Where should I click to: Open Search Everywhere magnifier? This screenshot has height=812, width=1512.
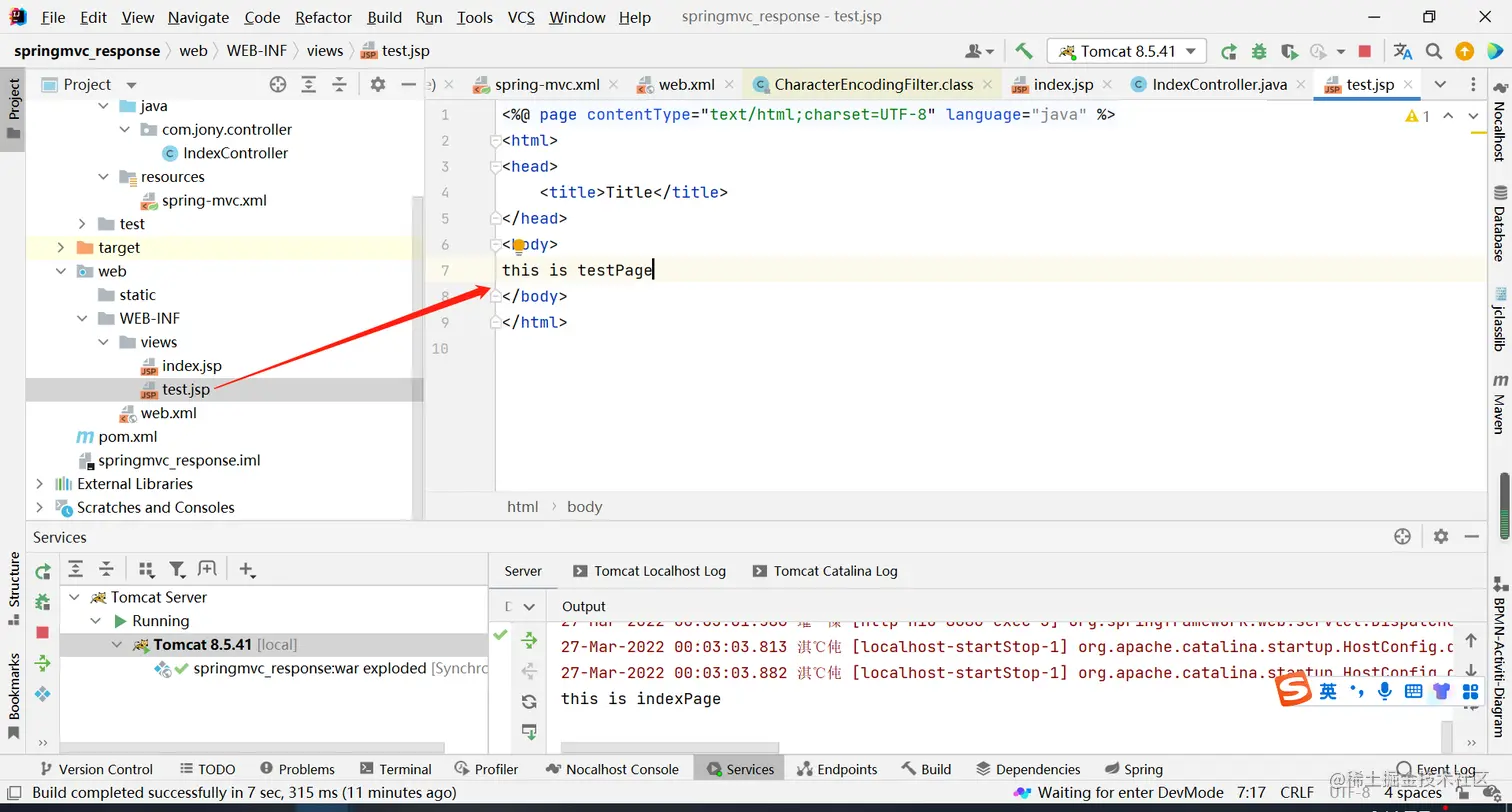pos(1434,51)
